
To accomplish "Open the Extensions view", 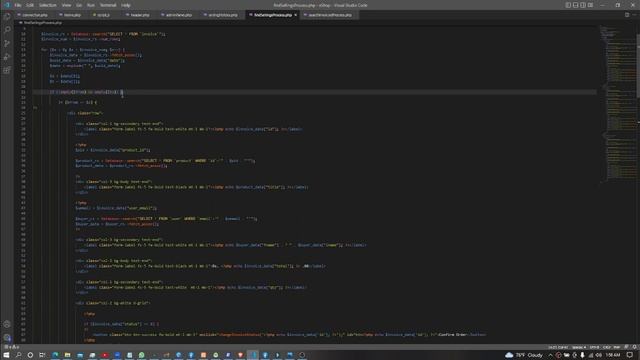I will tap(7, 70).
